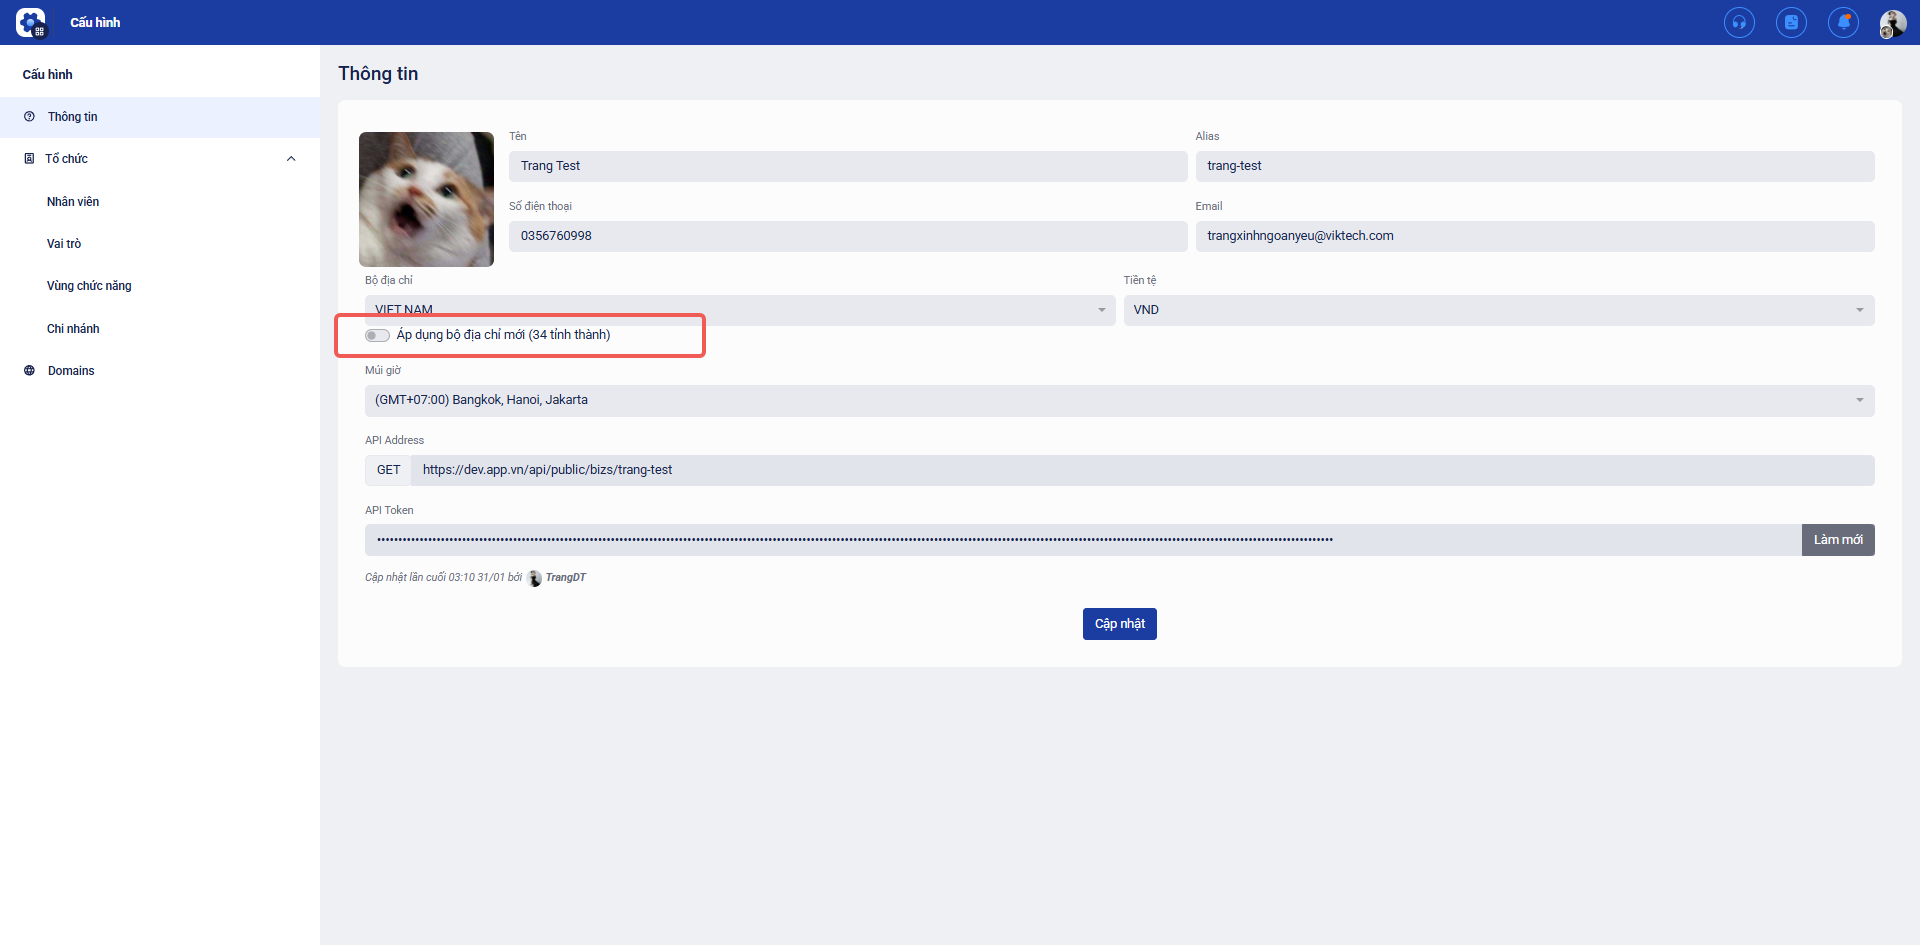Image resolution: width=1920 pixels, height=945 pixels.
Task: Click the Thông tin sidebar icon
Action: click(x=29, y=117)
